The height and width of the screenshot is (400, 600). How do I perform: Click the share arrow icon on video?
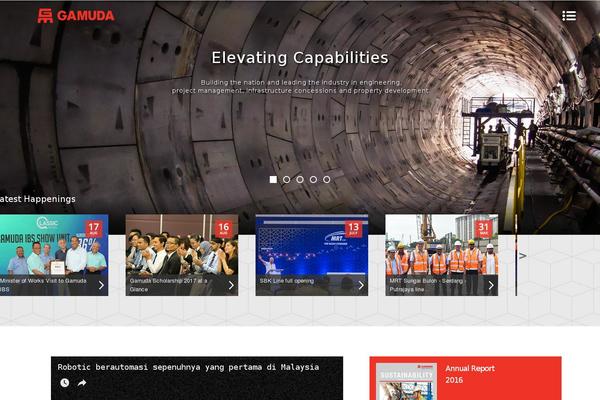pyautogui.click(x=82, y=383)
